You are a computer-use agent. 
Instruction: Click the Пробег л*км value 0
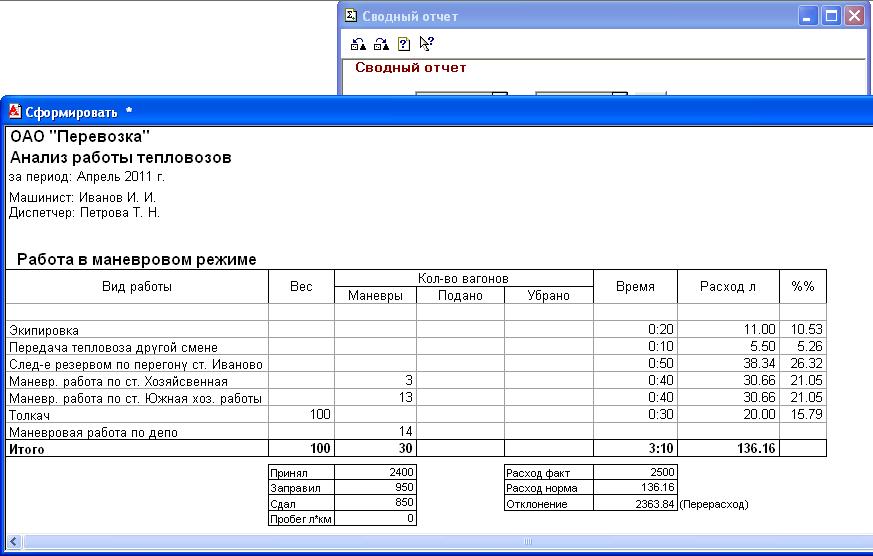pyautogui.click(x=410, y=519)
